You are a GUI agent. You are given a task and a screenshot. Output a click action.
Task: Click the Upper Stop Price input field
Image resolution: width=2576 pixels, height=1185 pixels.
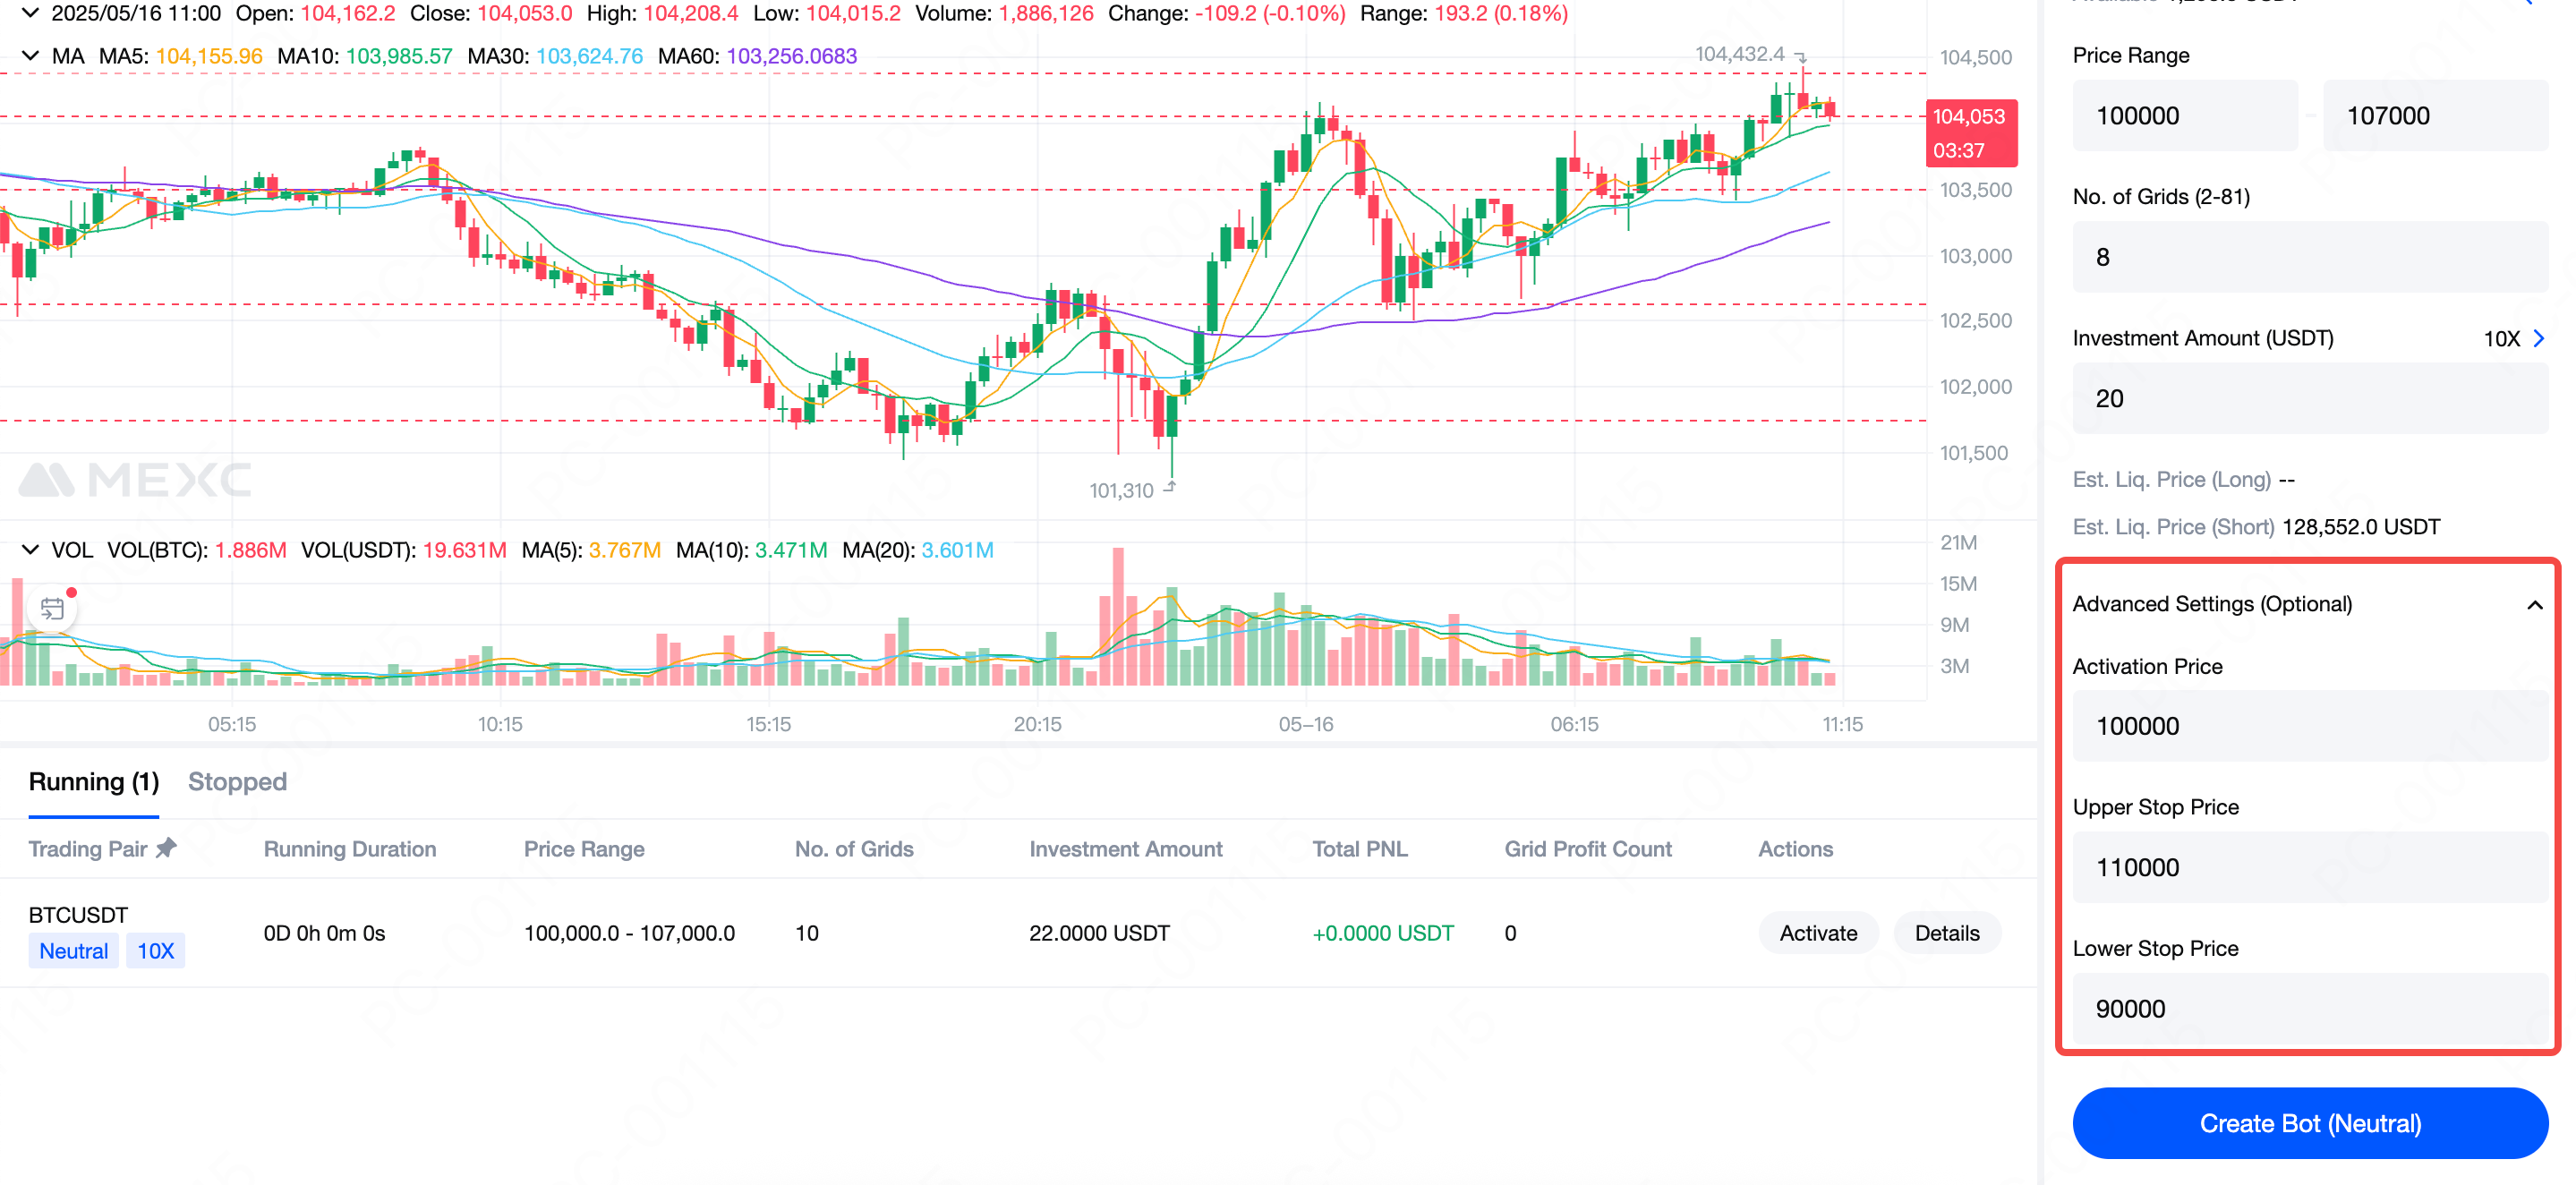[2309, 867]
